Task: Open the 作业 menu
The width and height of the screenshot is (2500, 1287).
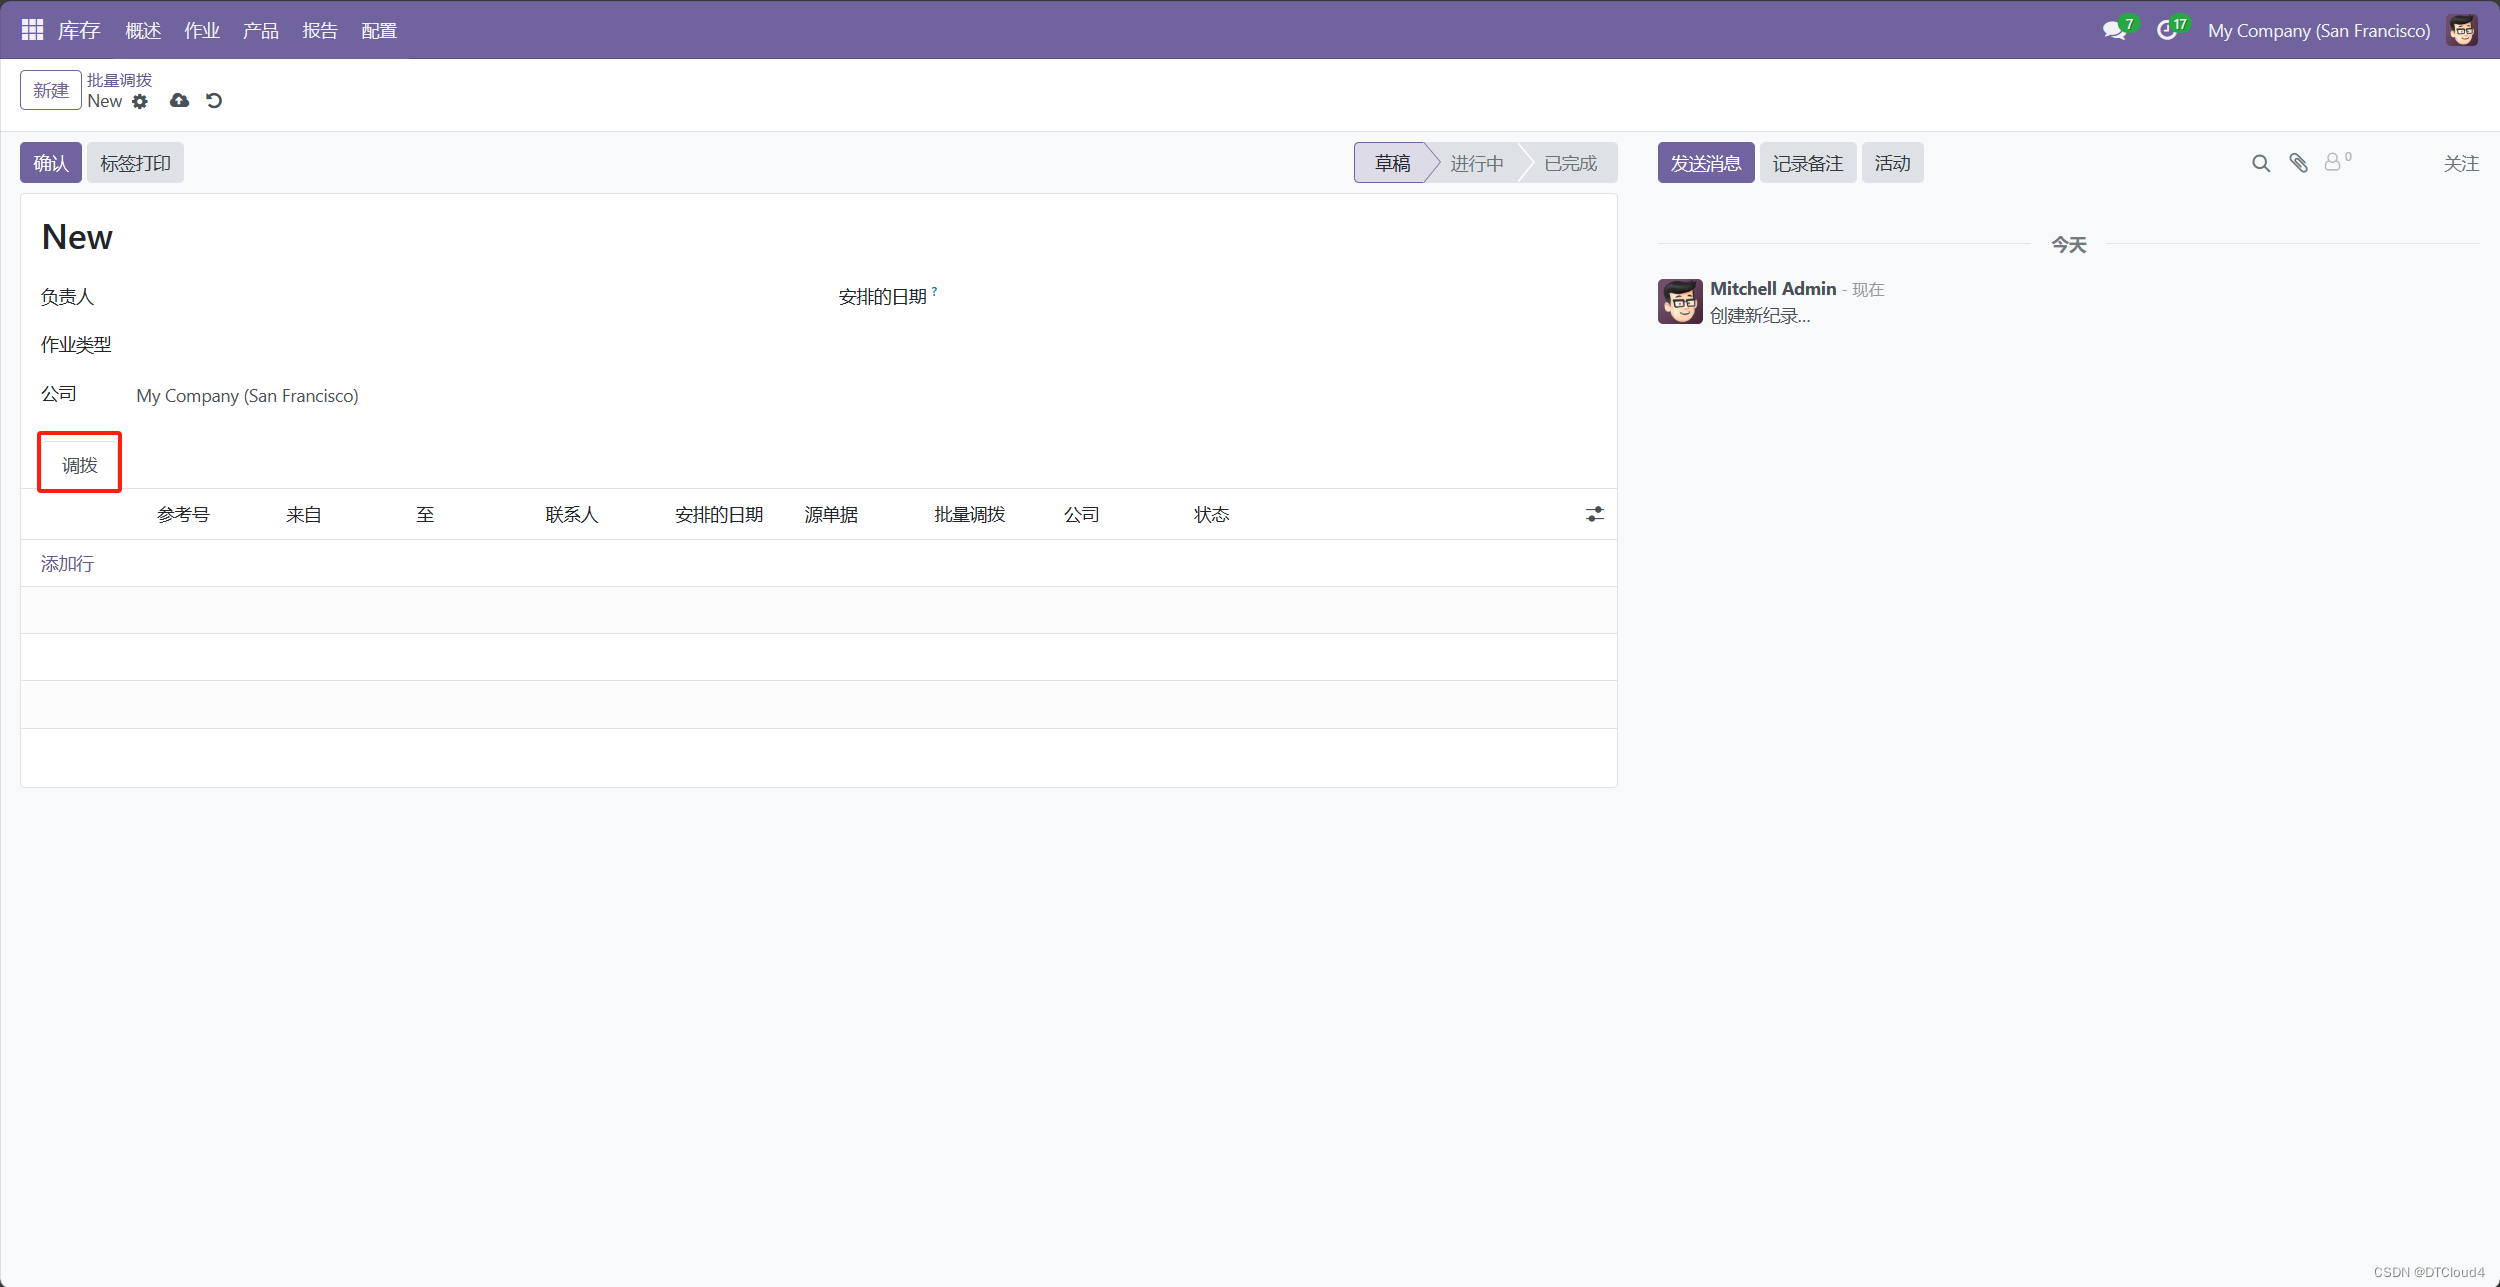Action: [201, 31]
